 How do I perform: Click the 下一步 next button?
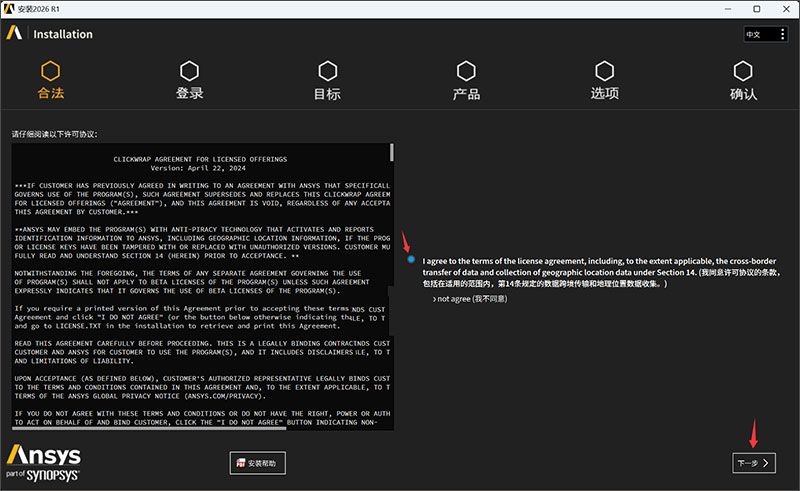click(x=754, y=463)
